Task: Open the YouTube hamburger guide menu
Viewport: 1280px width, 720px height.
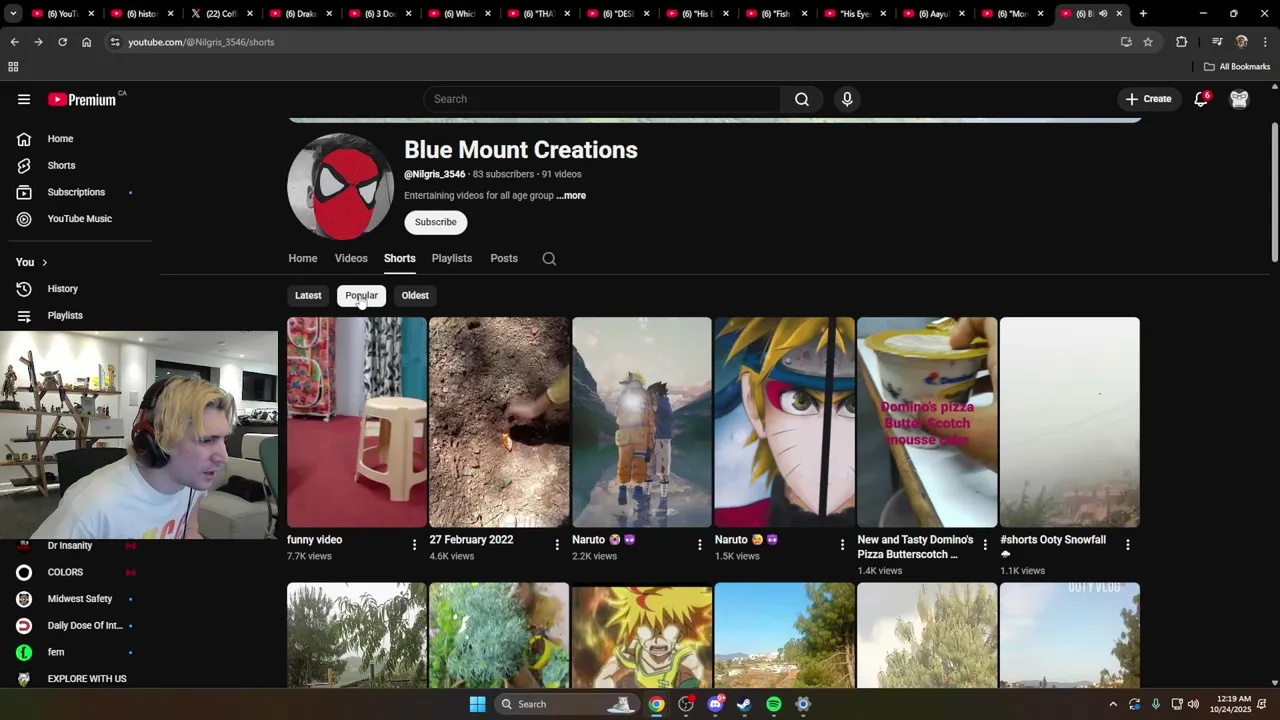Action: pyautogui.click(x=24, y=99)
